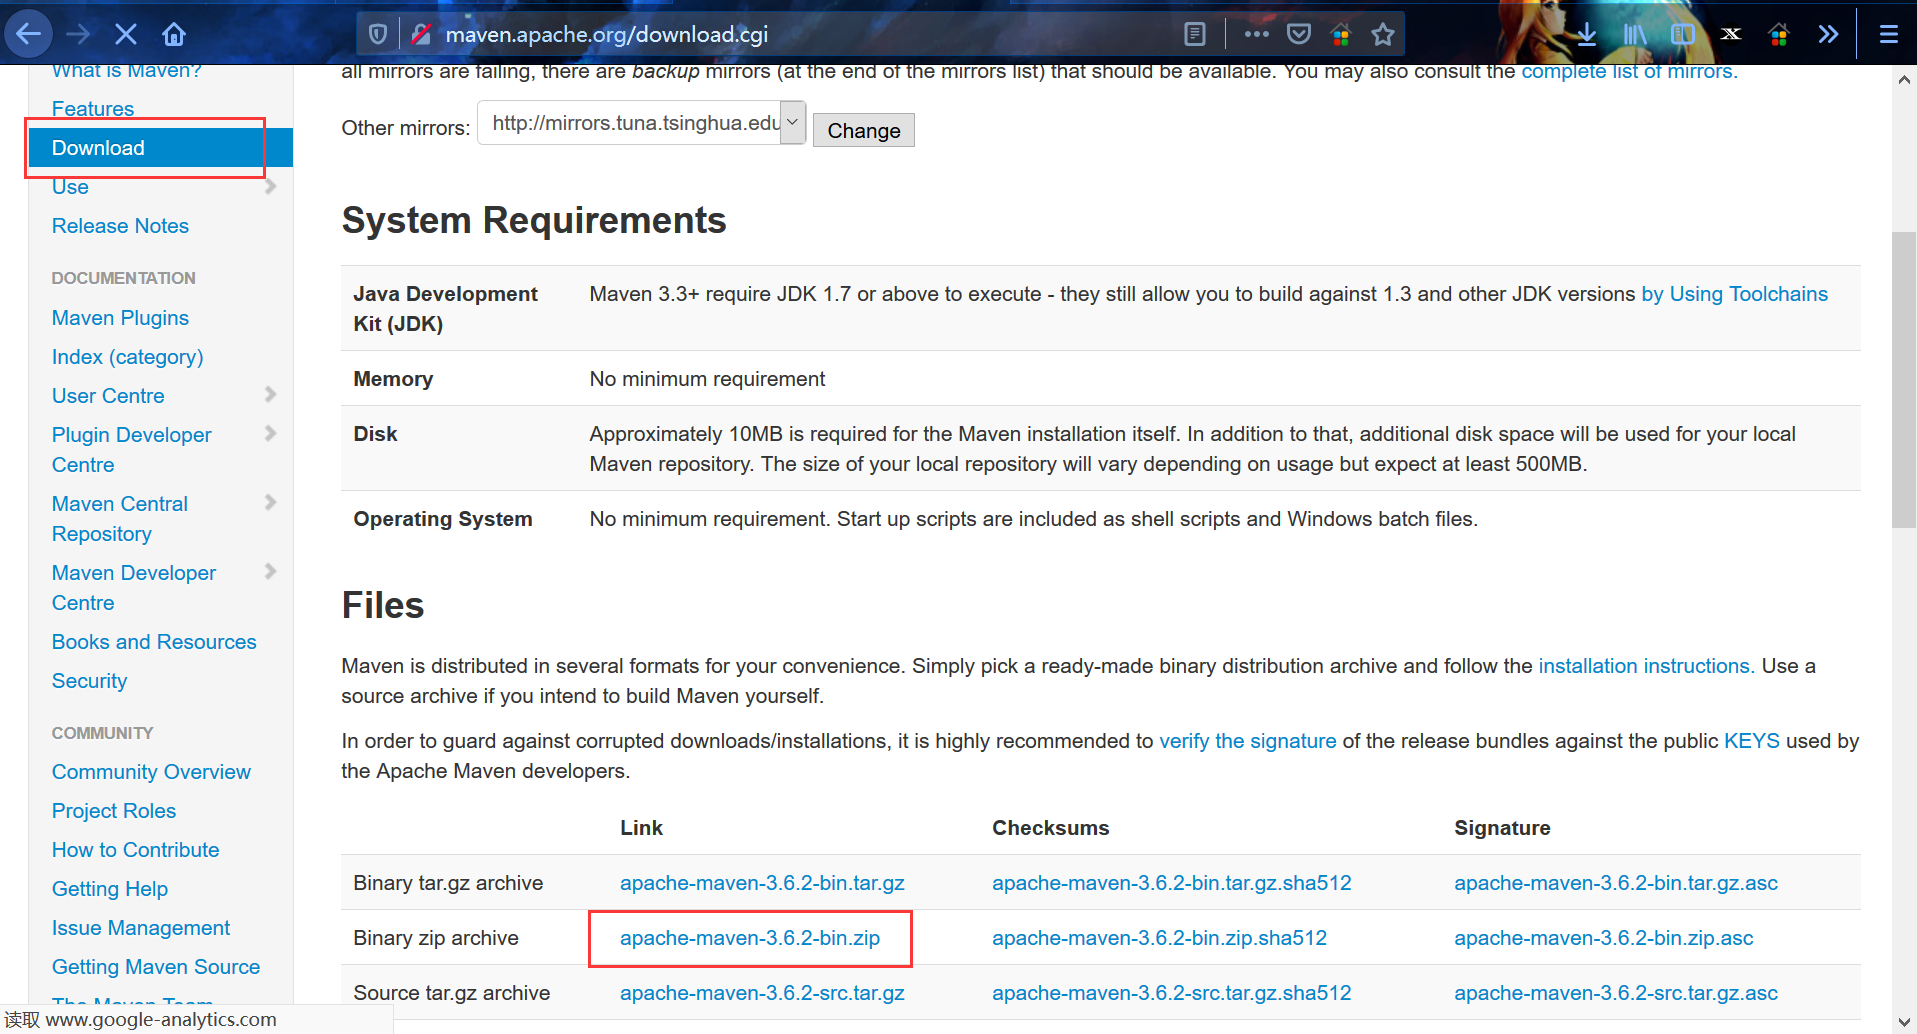The width and height of the screenshot is (1917, 1034).
Task: Expand more tools overflow chevrons
Action: [1828, 34]
